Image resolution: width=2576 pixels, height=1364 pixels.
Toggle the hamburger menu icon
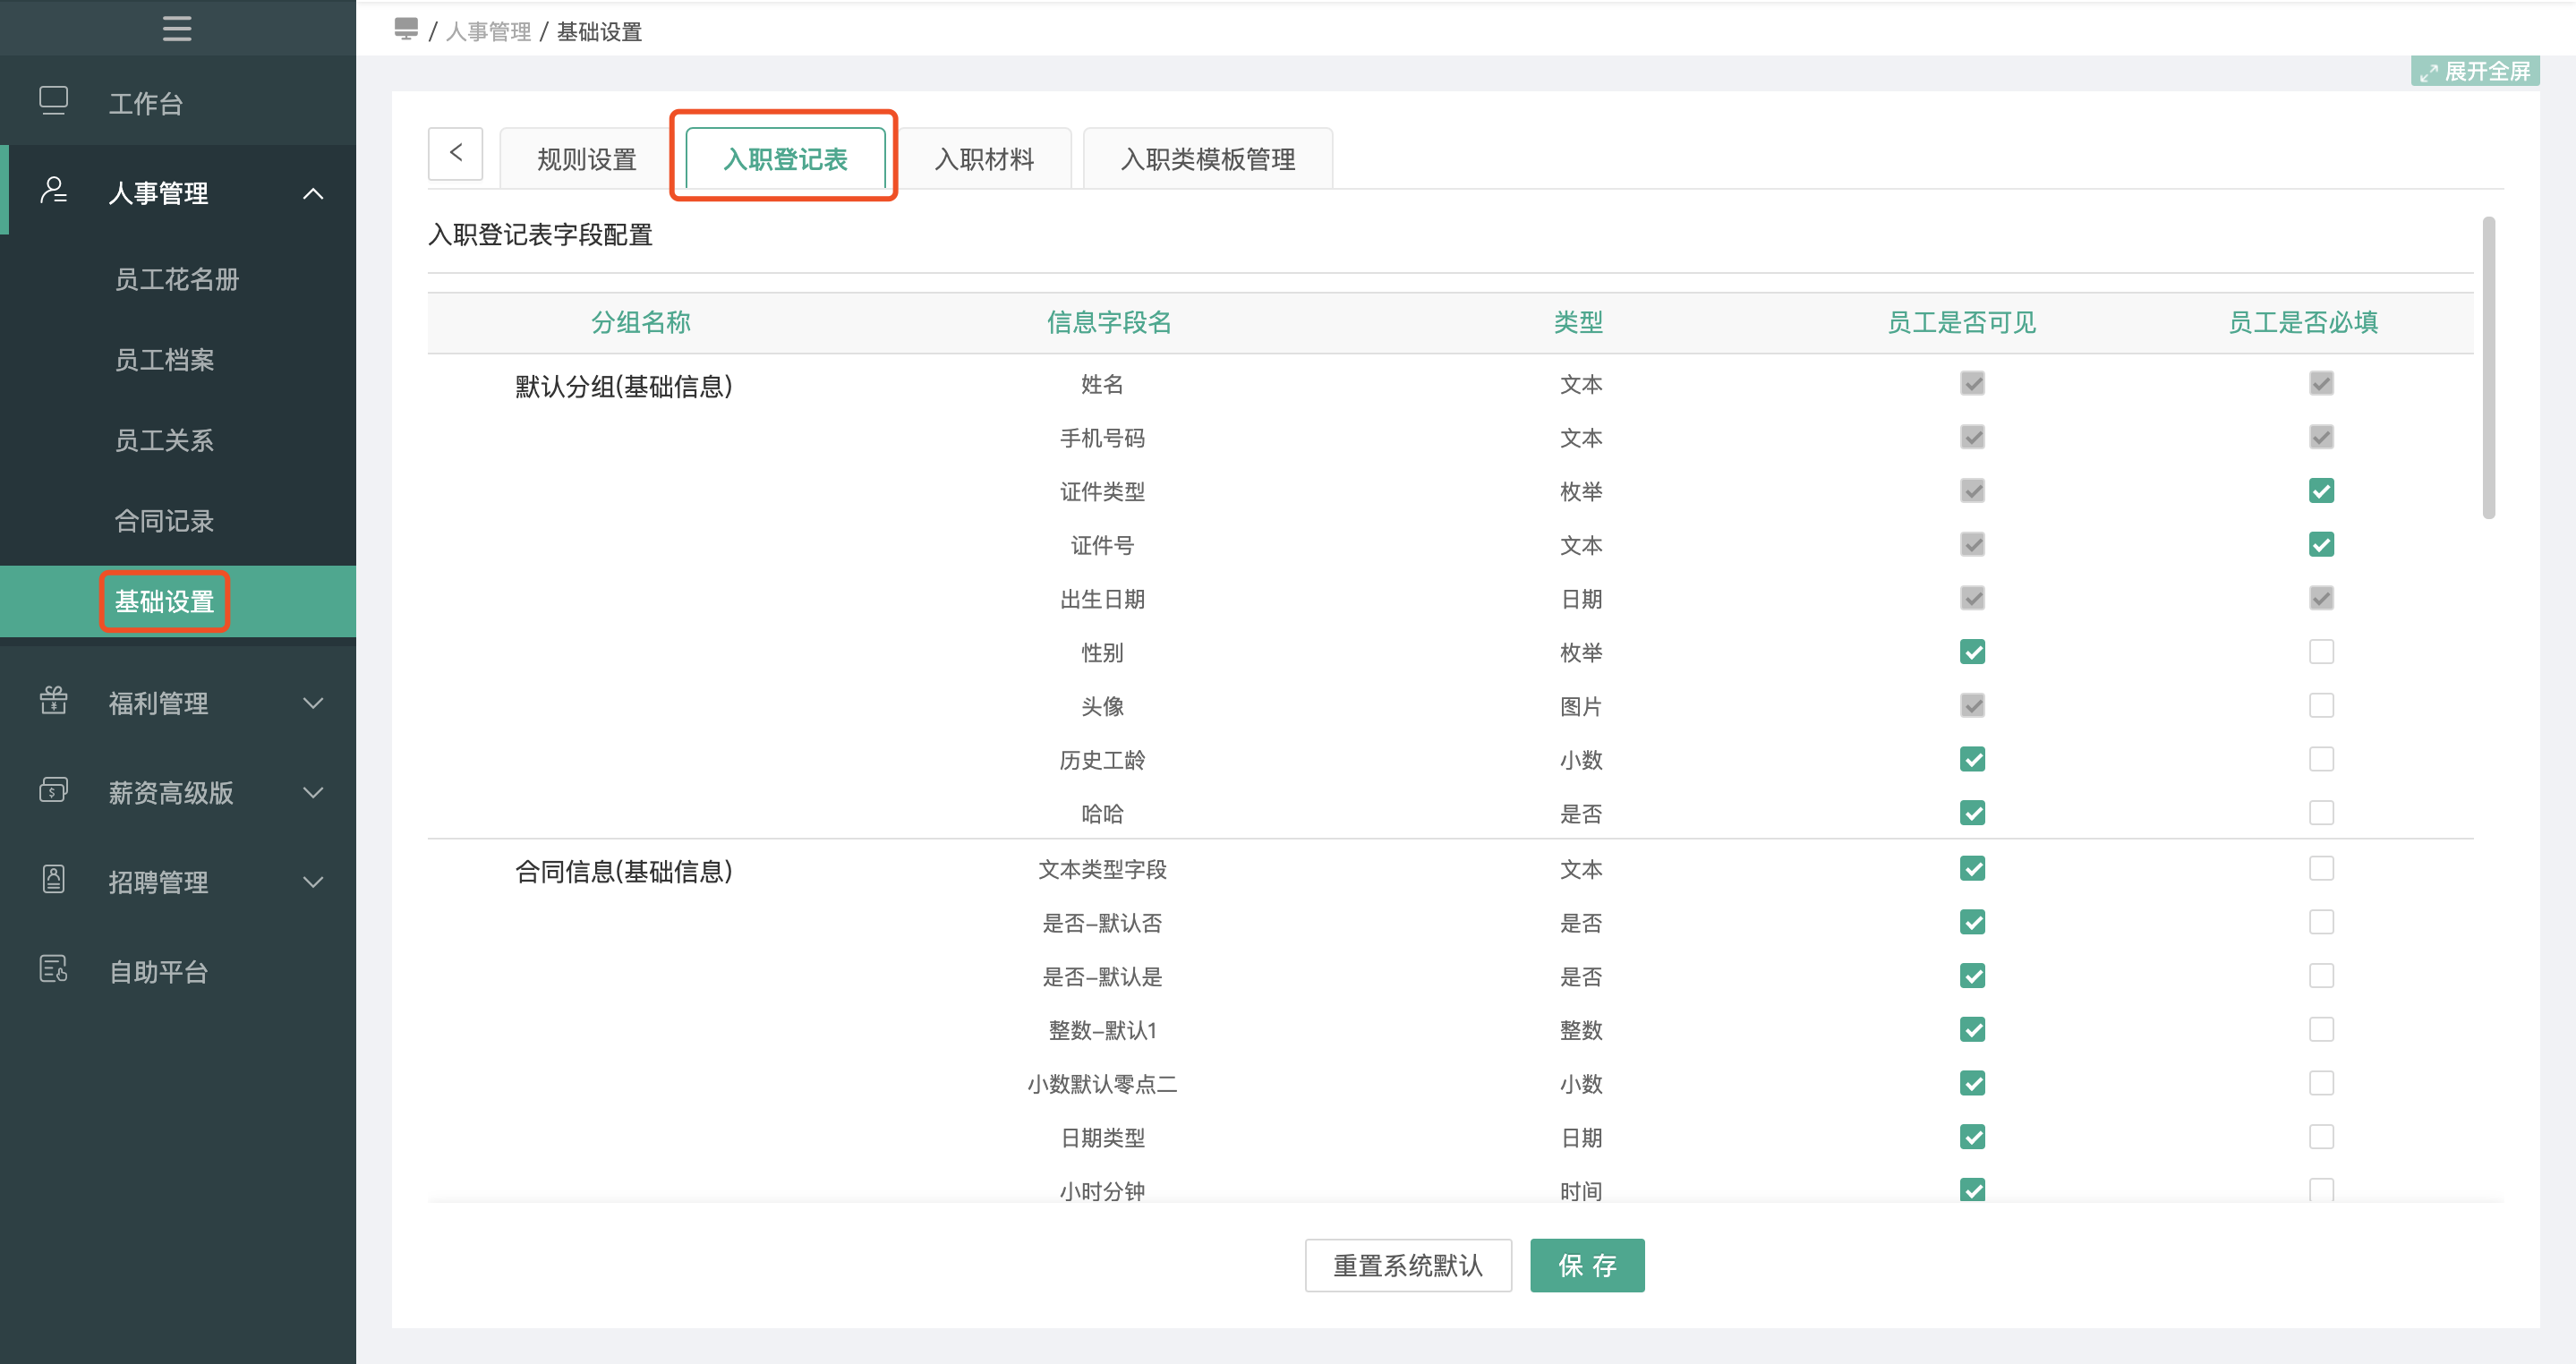177,28
